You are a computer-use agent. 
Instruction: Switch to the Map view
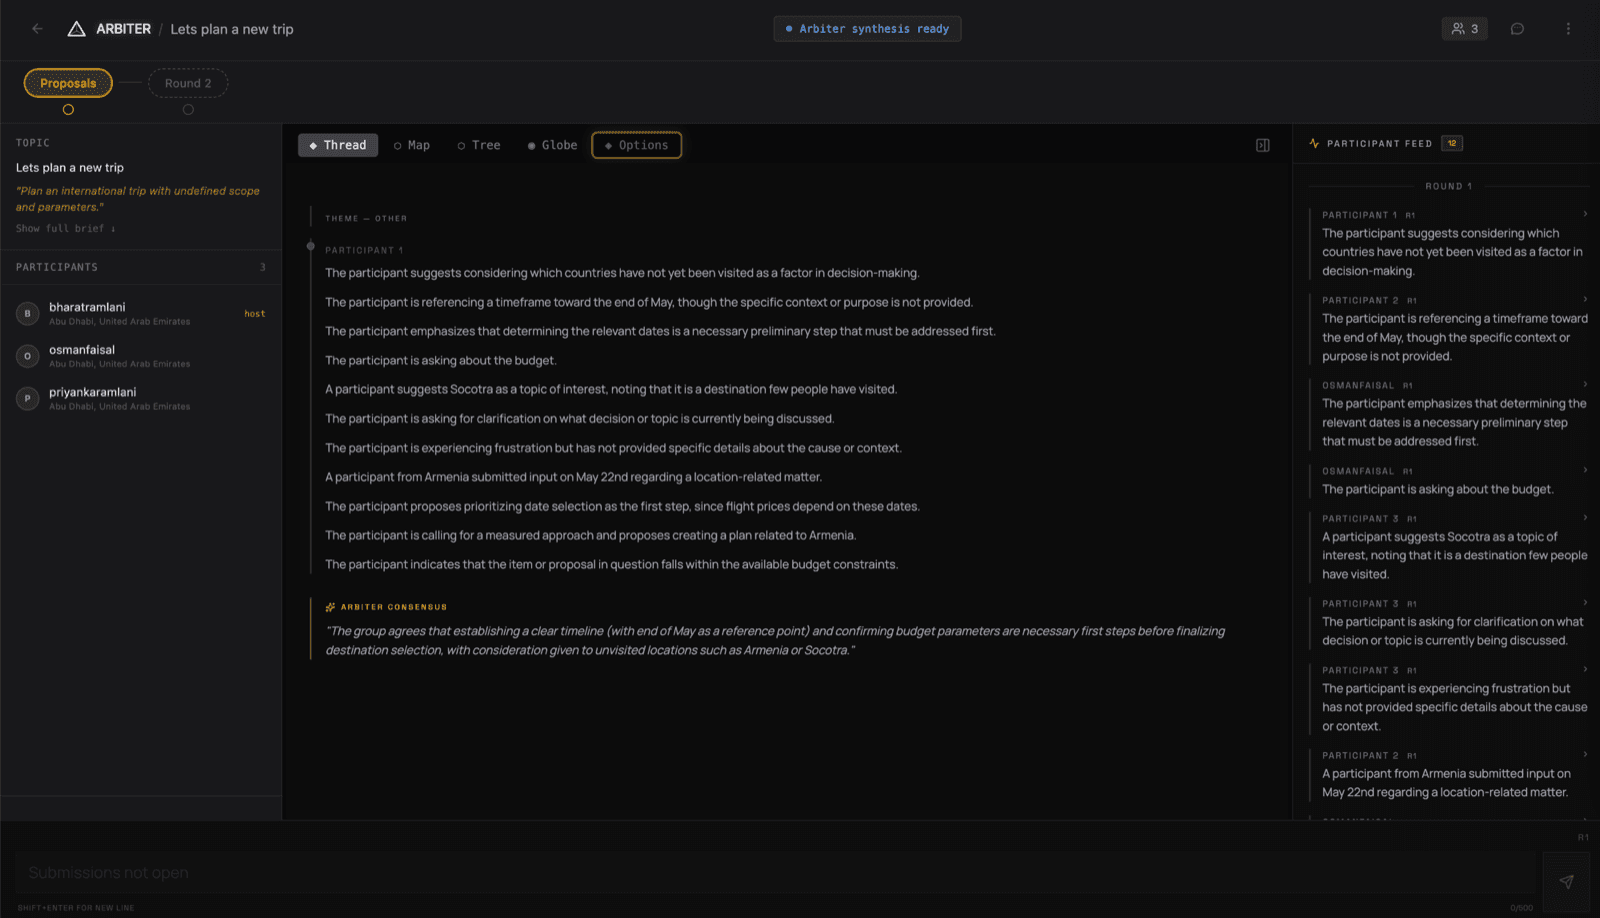click(x=412, y=145)
